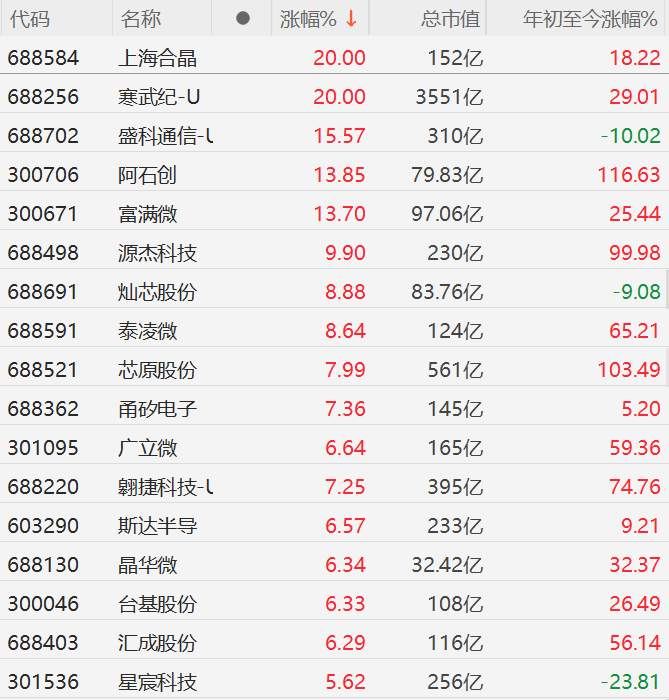
Task: Click the 7.36 change percentage
Action: pyautogui.click(x=345, y=409)
